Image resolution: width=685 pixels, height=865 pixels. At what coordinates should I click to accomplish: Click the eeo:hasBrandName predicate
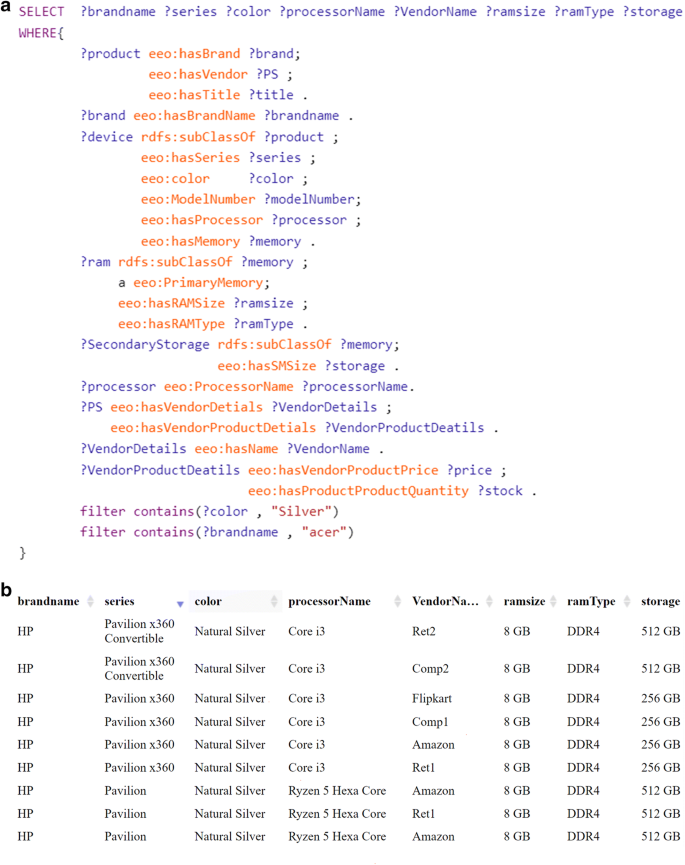(194, 115)
